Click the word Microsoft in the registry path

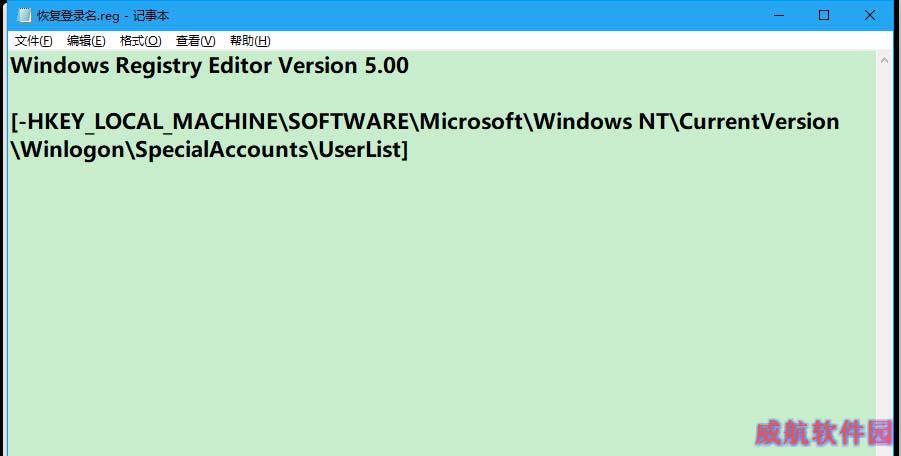tap(471, 121)
